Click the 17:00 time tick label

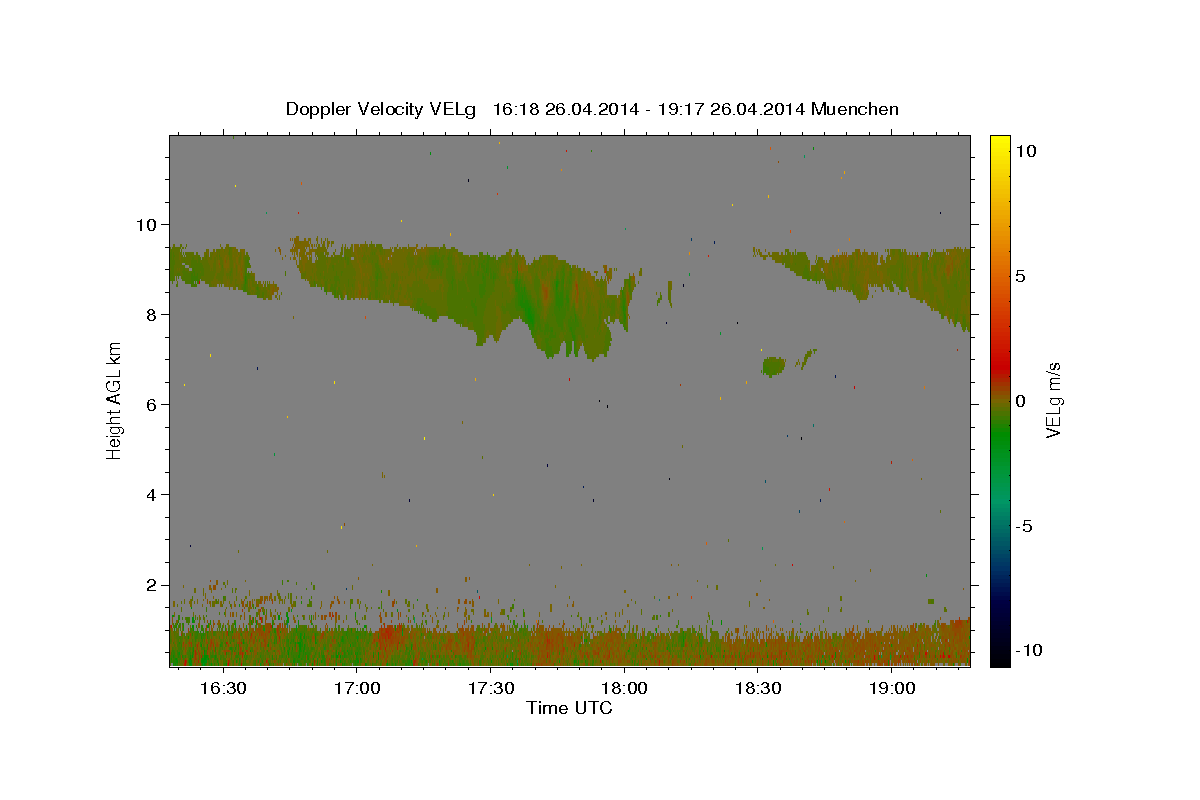tap(357, 688)
